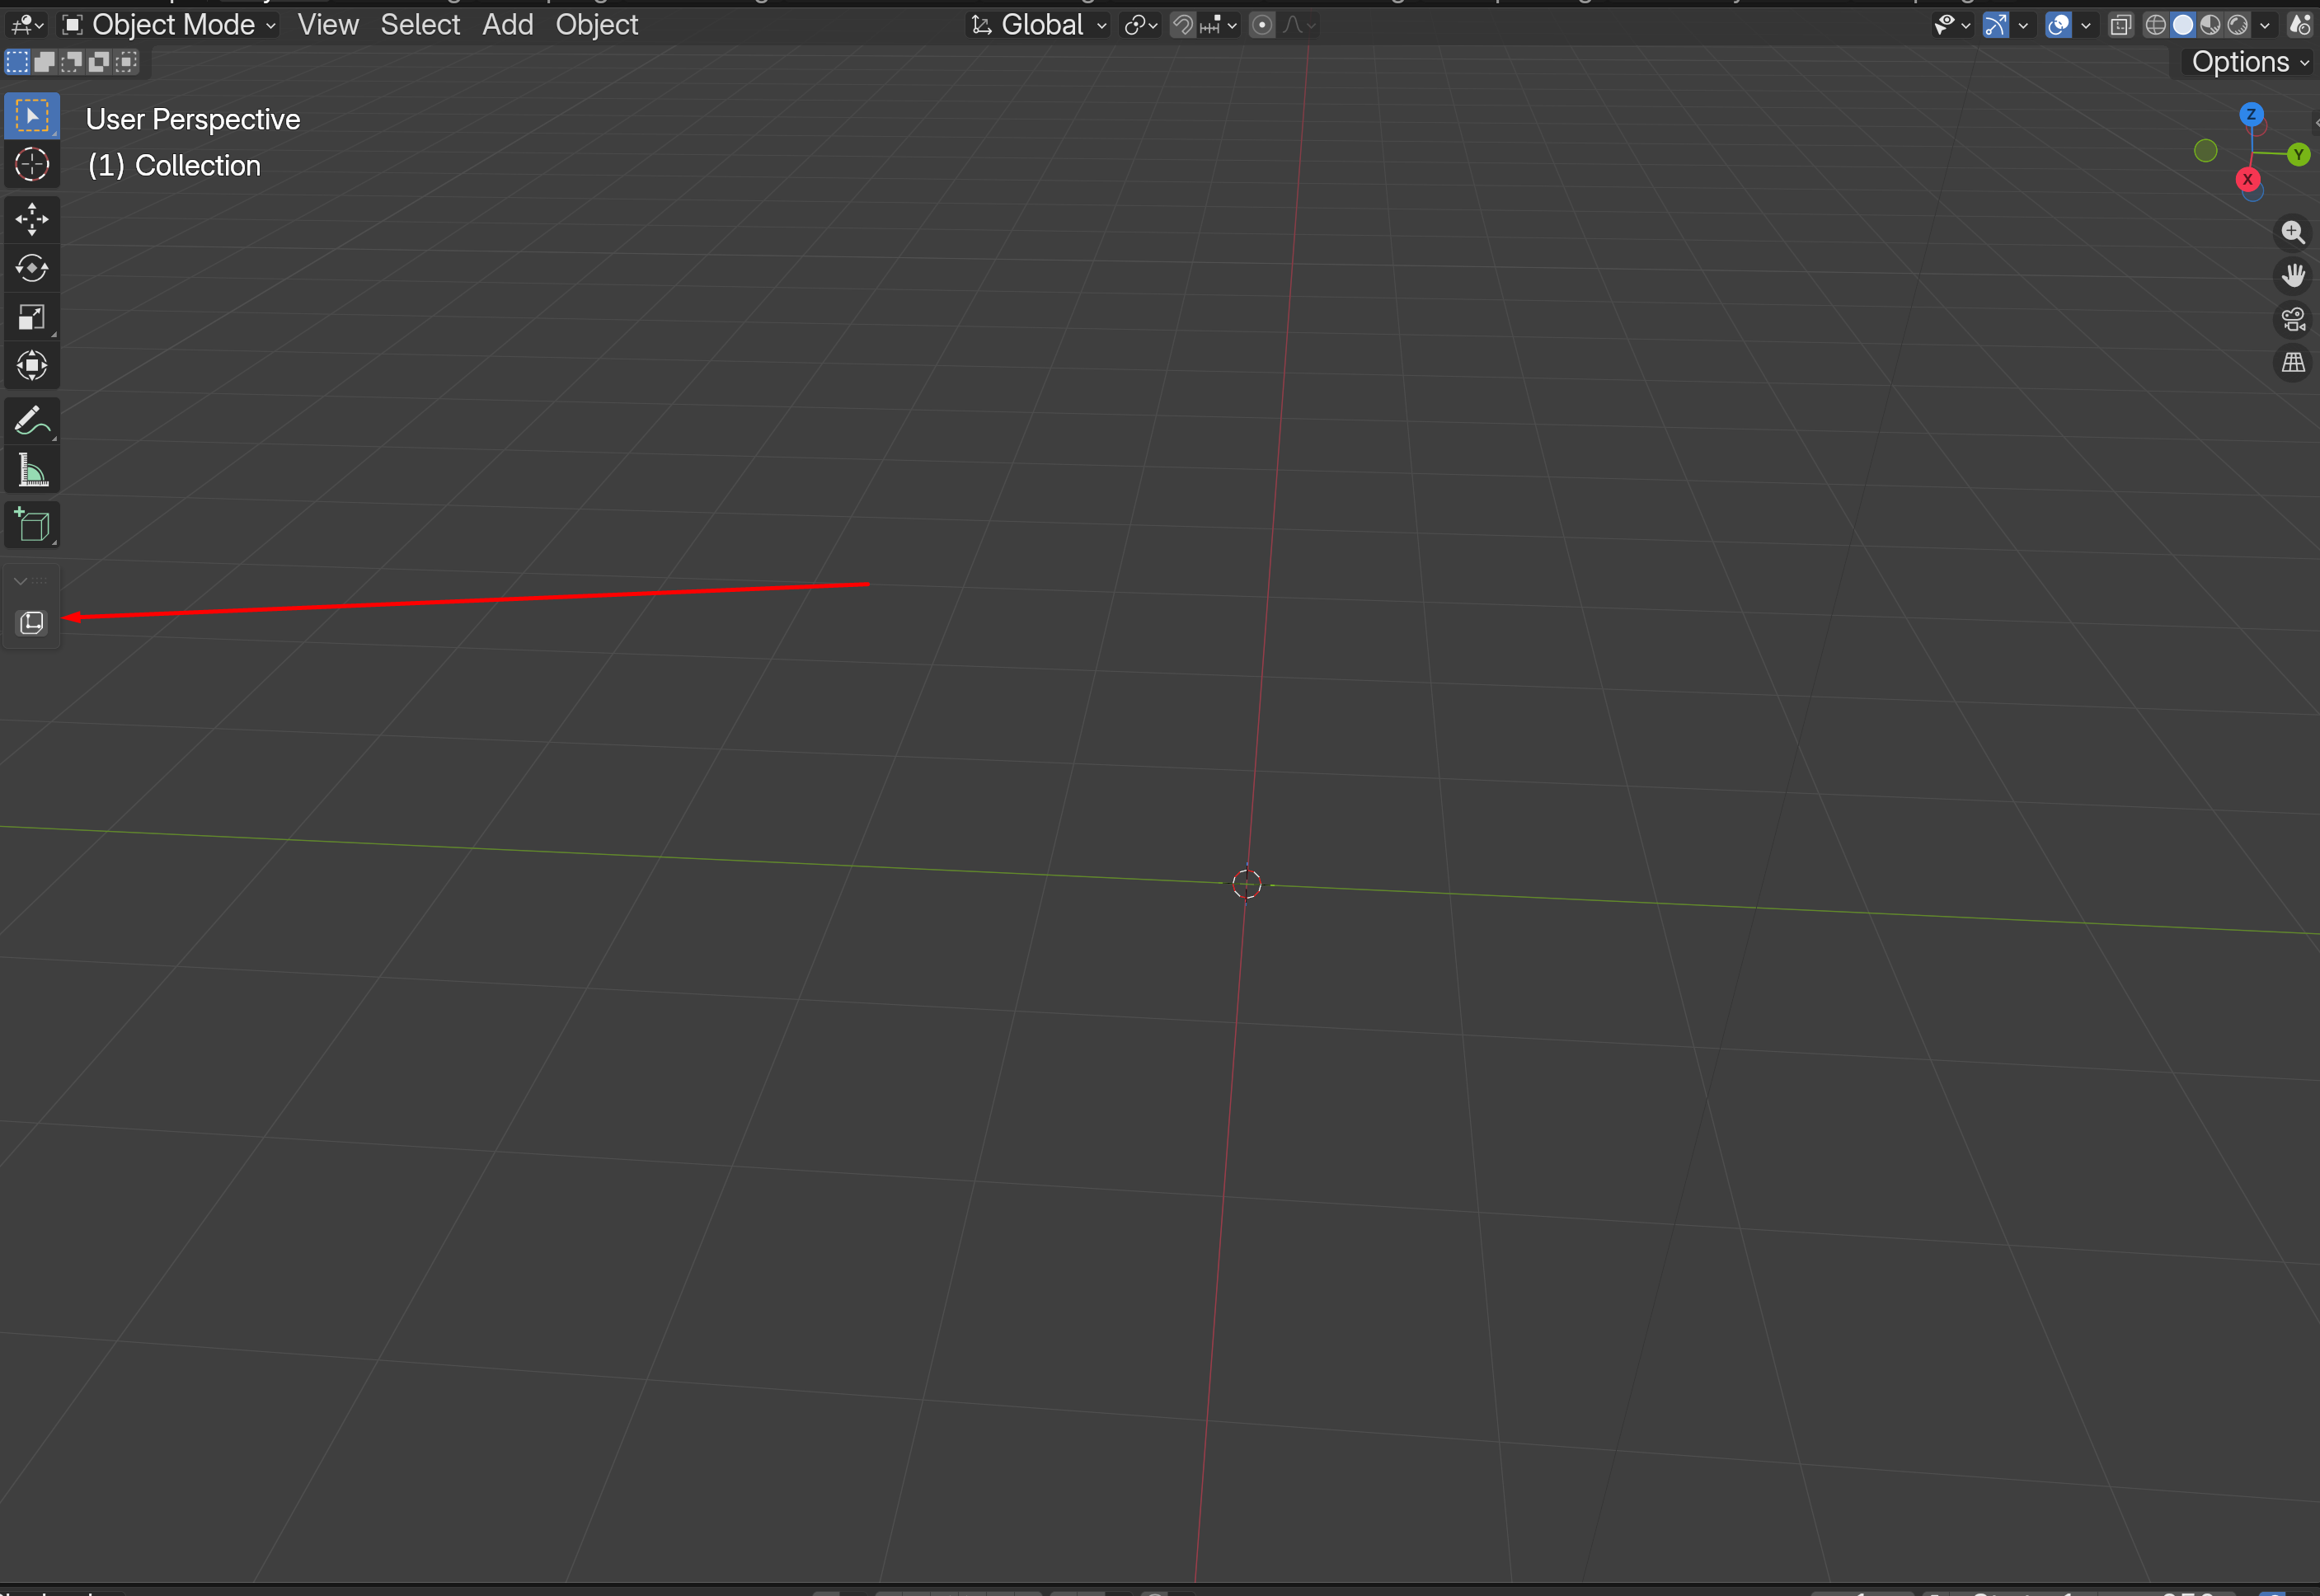Screen dimensions: 2320x1596
Task: Click the 3D cursor at the world origin
Action: tap(1246, 884)
